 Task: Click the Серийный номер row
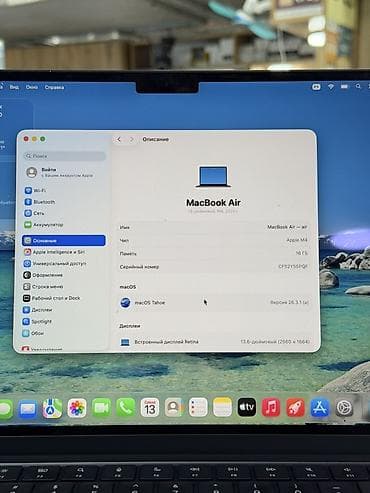pyautogui.click(x=214, y=267)
